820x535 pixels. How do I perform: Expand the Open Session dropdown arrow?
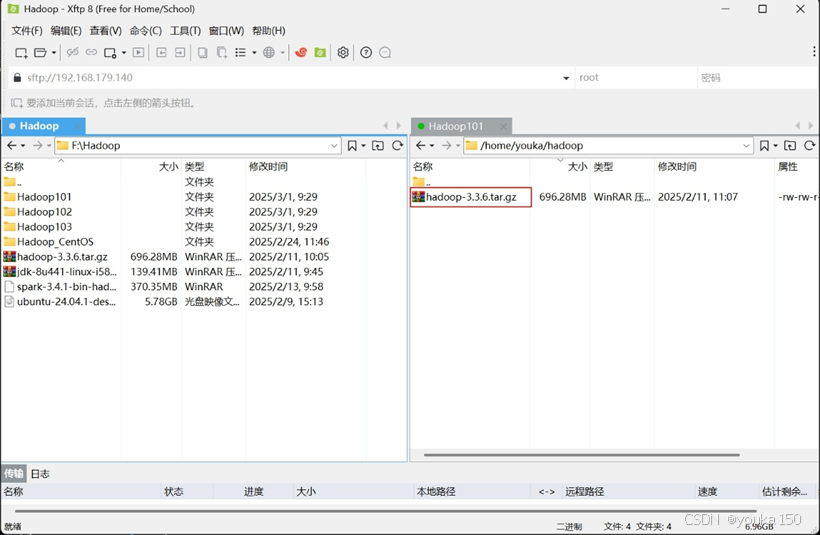point(53,52)
